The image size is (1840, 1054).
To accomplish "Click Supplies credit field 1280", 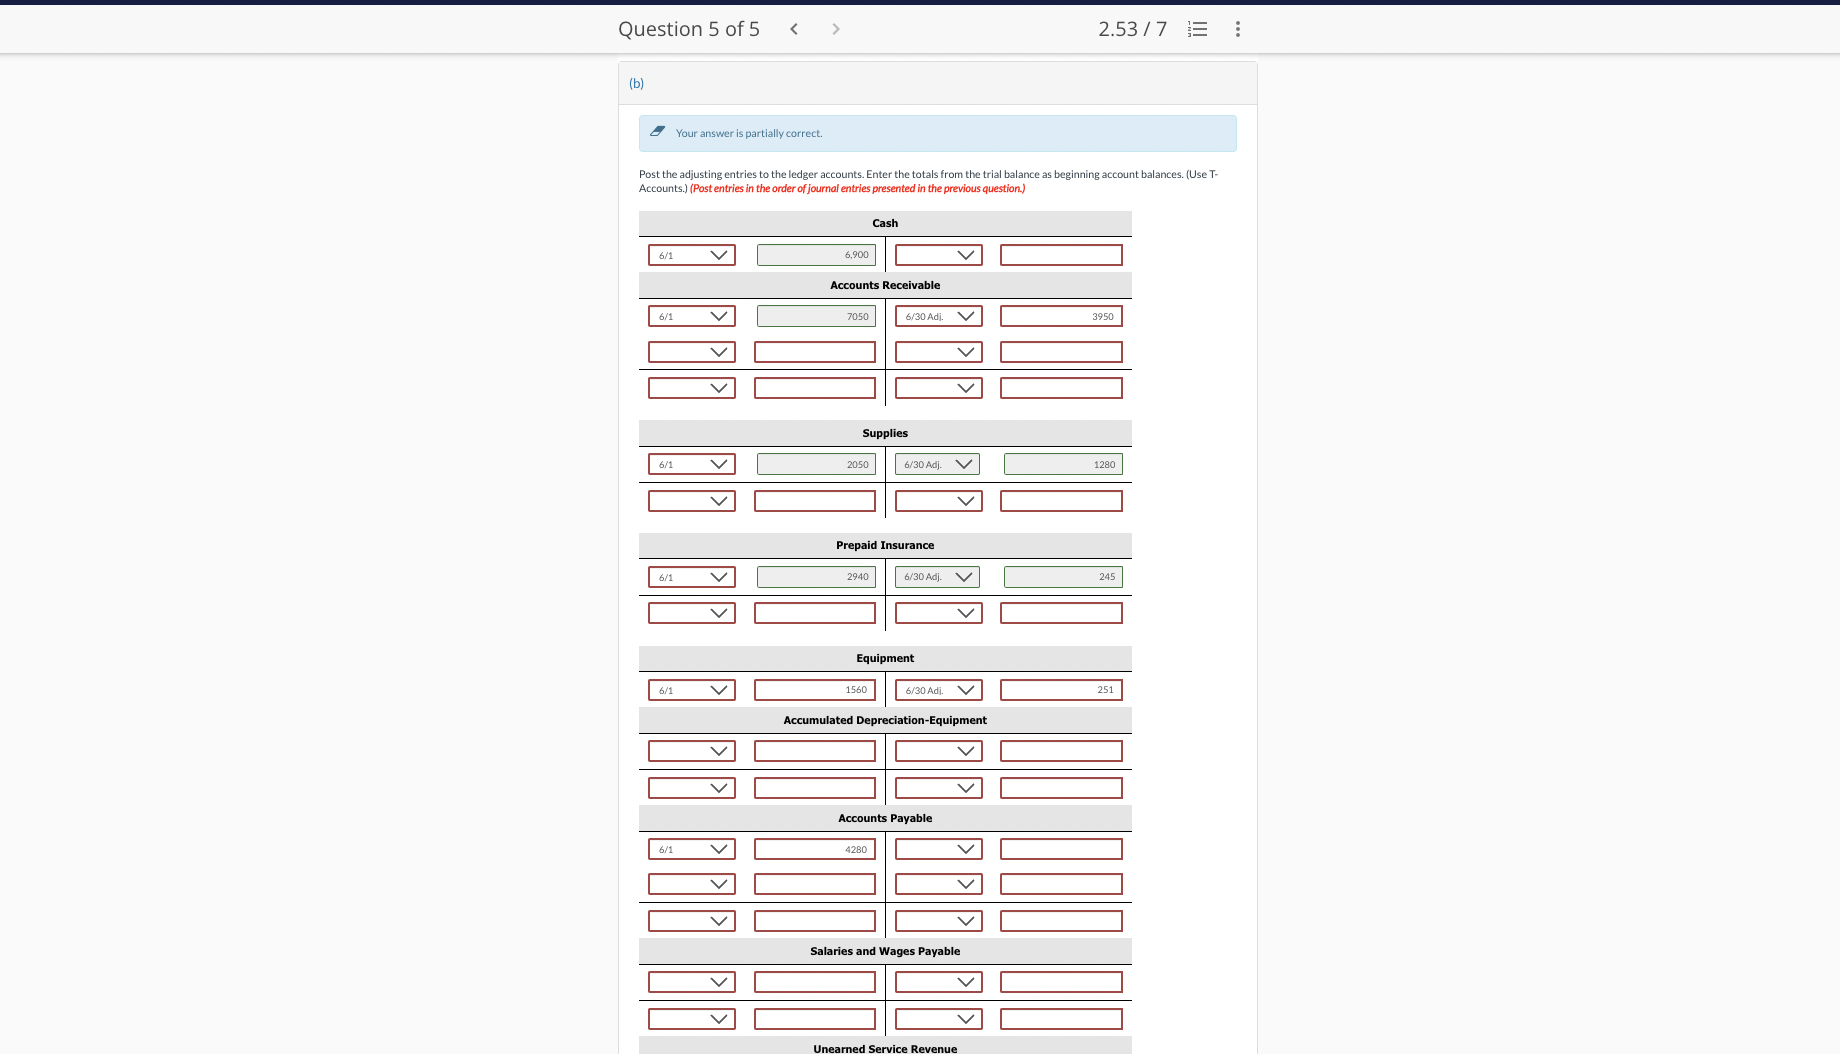I will point(1063,464).
